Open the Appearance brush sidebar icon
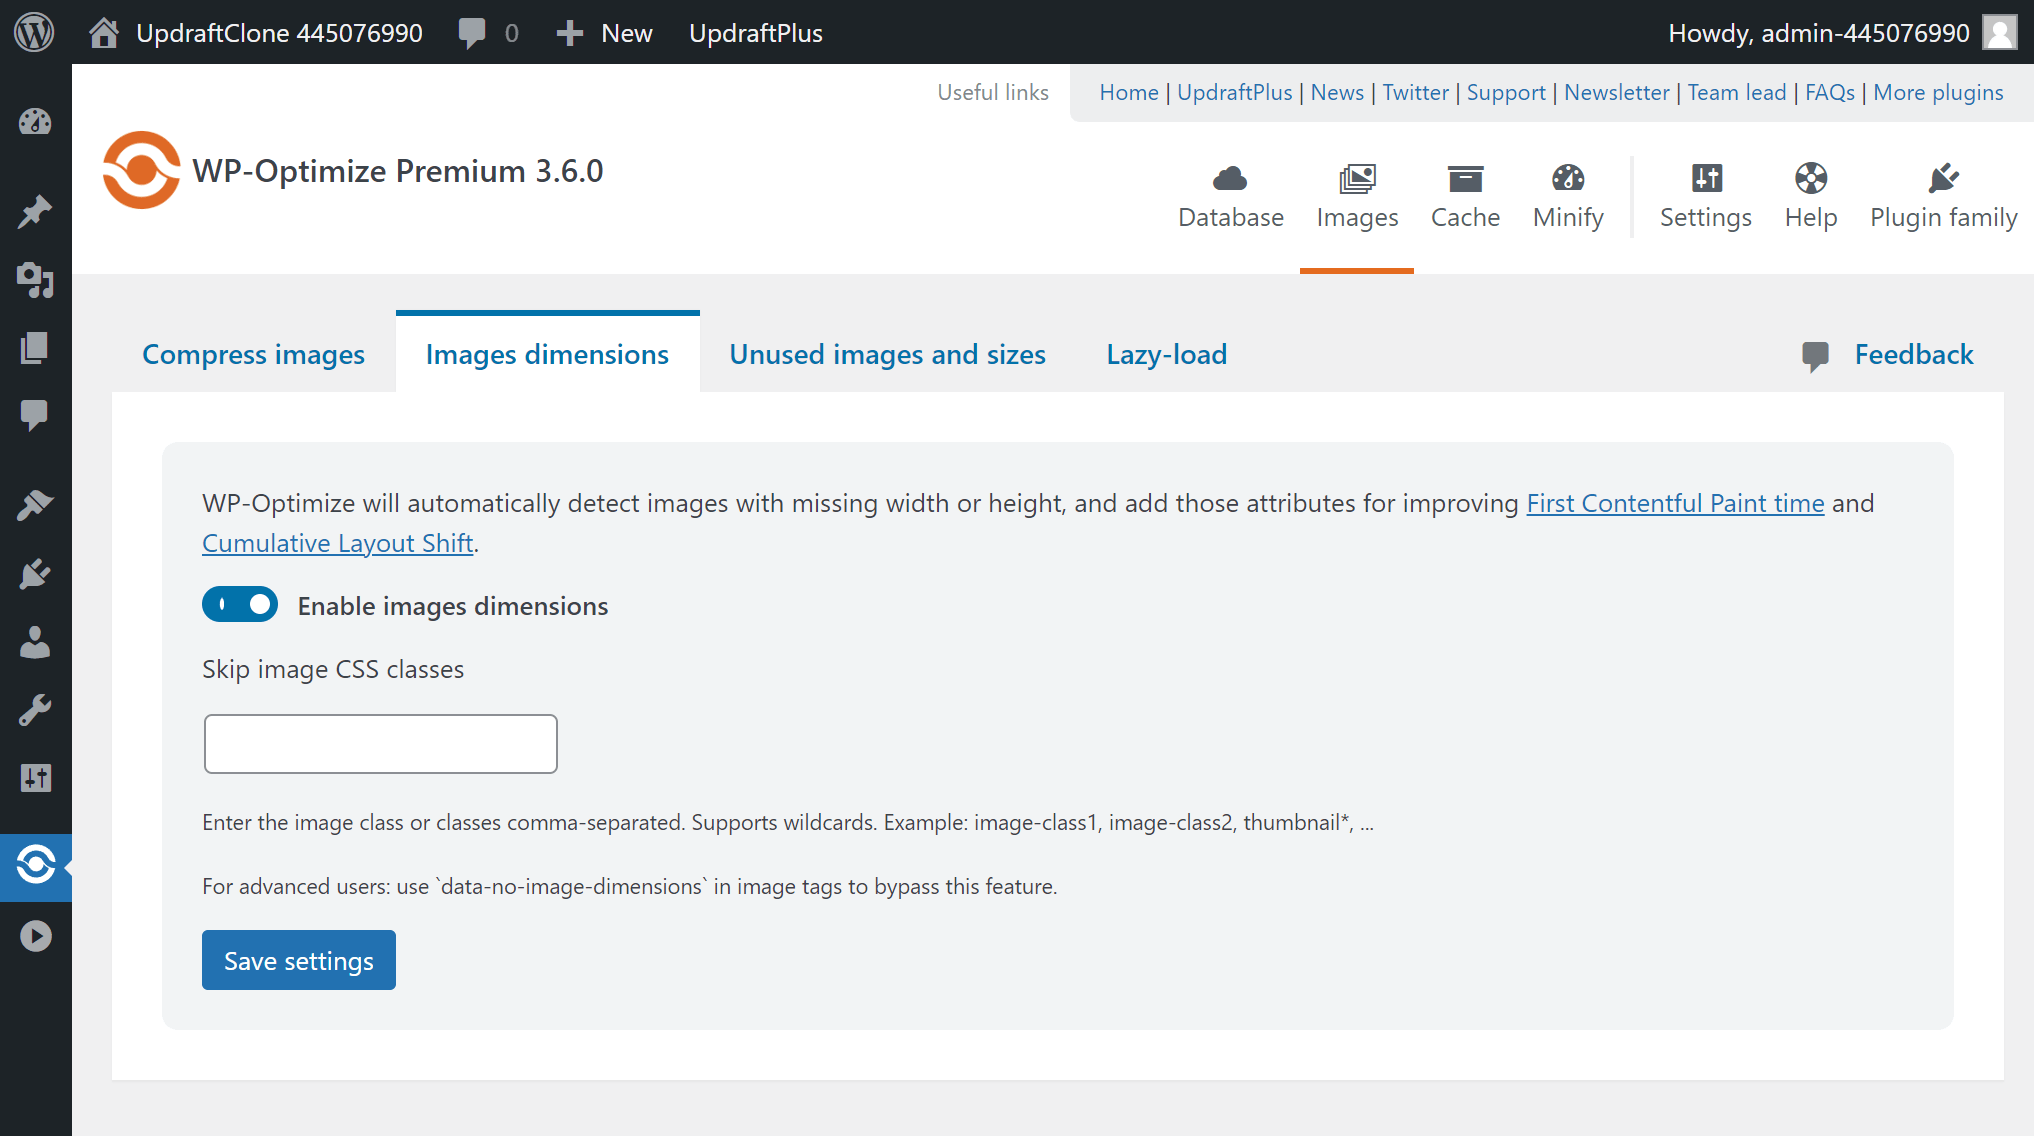Screen dimensions: 2034x1136 click(x=35, y=505)
